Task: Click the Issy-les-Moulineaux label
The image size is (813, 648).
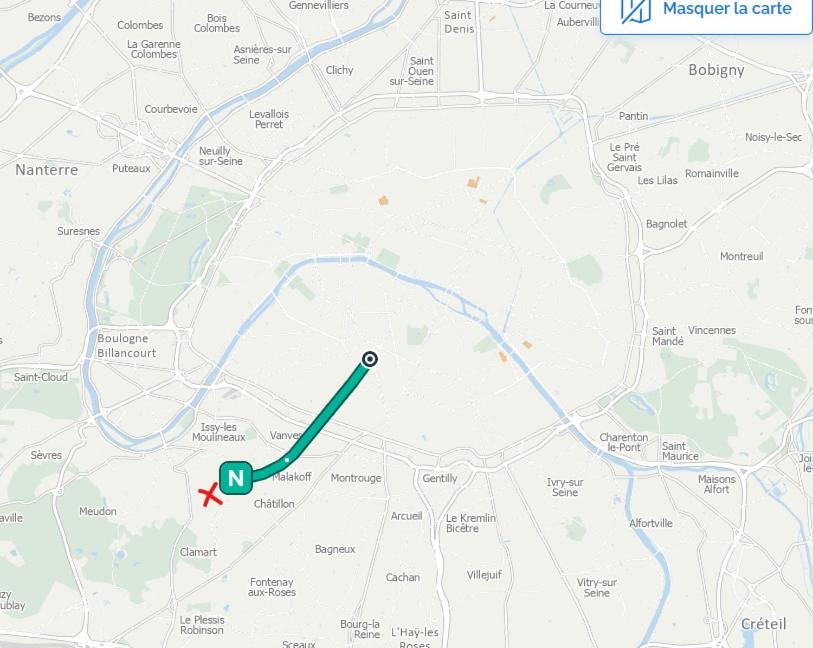Action: [x=218, y=432]
